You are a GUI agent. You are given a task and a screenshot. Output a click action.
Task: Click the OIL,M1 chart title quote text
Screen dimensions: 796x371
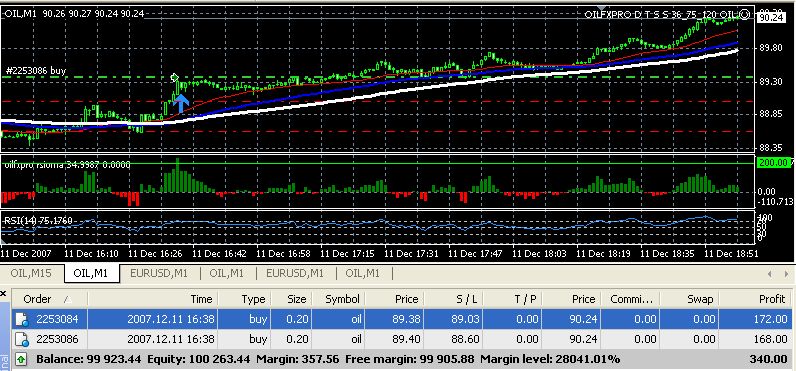tap(74, 14)
